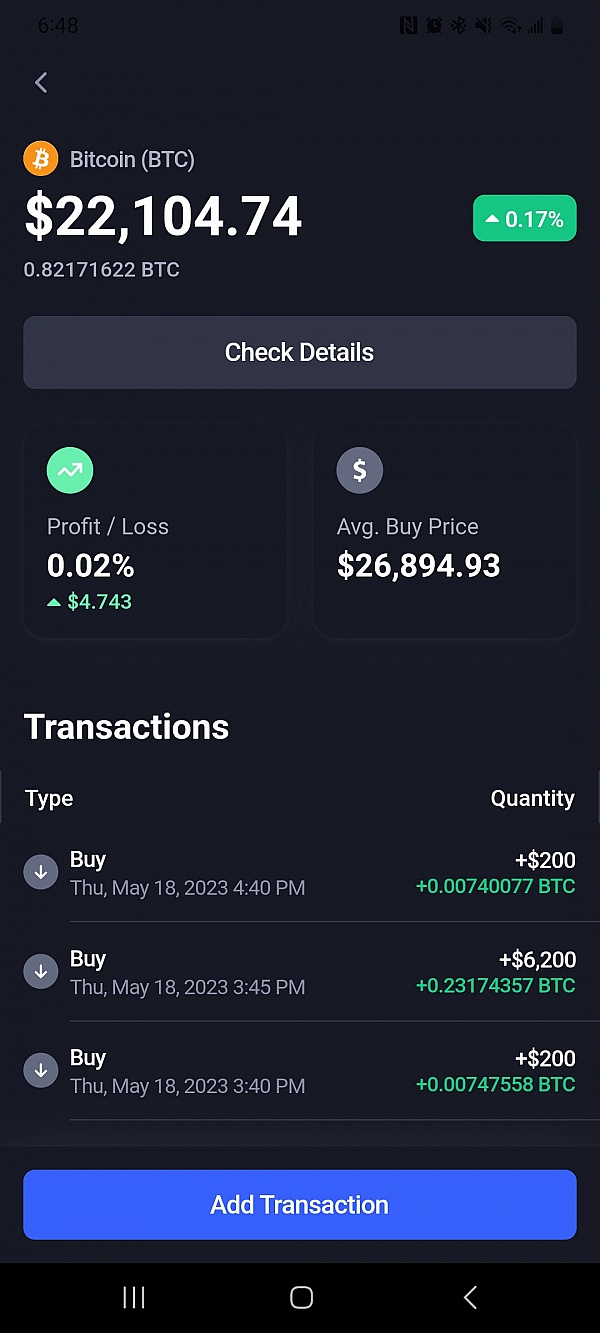Click the Type column header

[x=49, y=798]
